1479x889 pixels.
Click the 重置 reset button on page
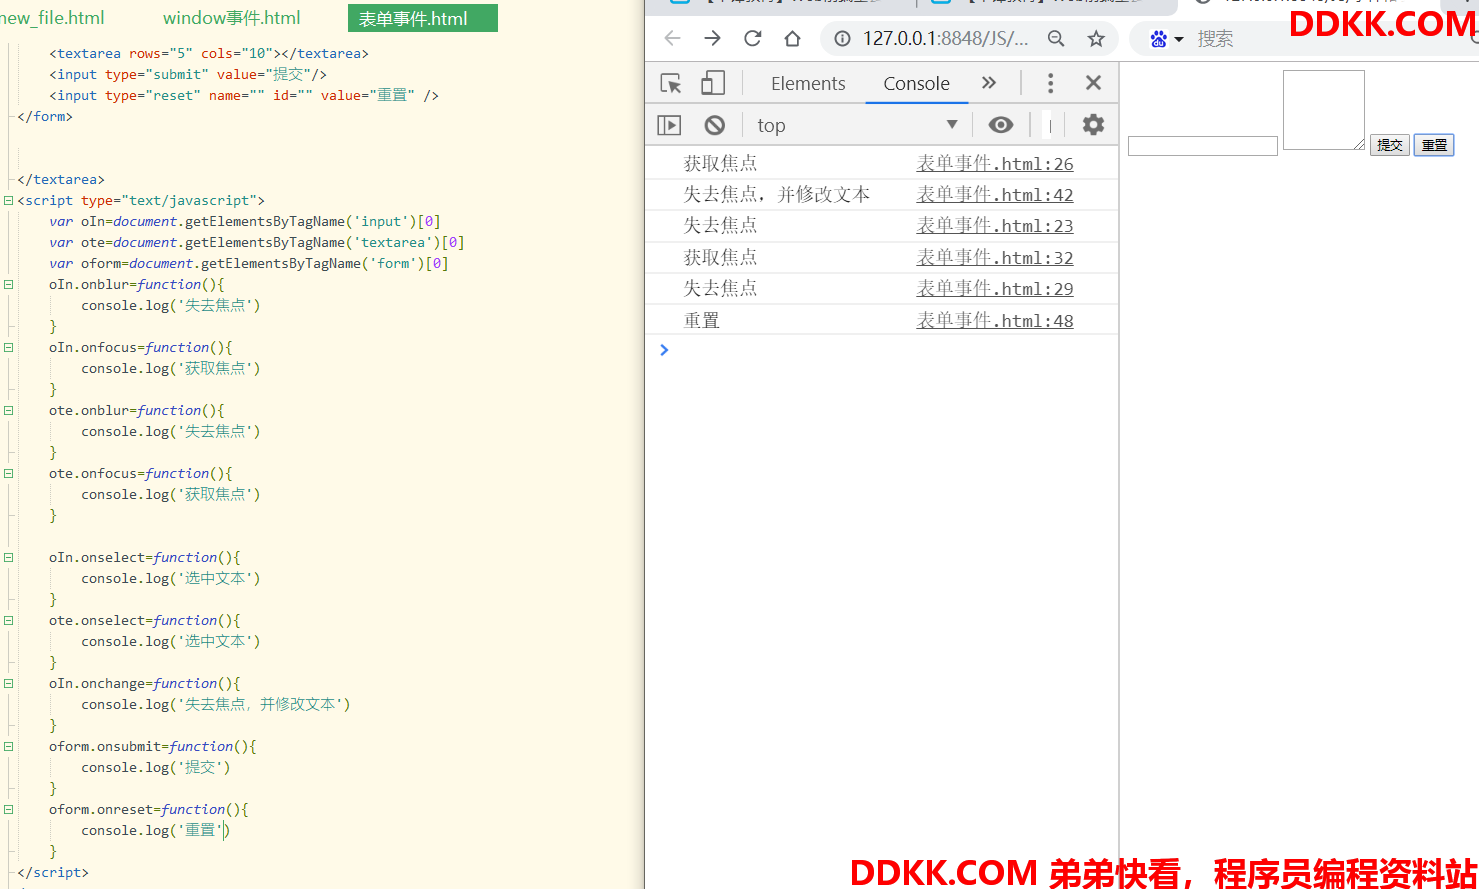(x=1434, y=145)
